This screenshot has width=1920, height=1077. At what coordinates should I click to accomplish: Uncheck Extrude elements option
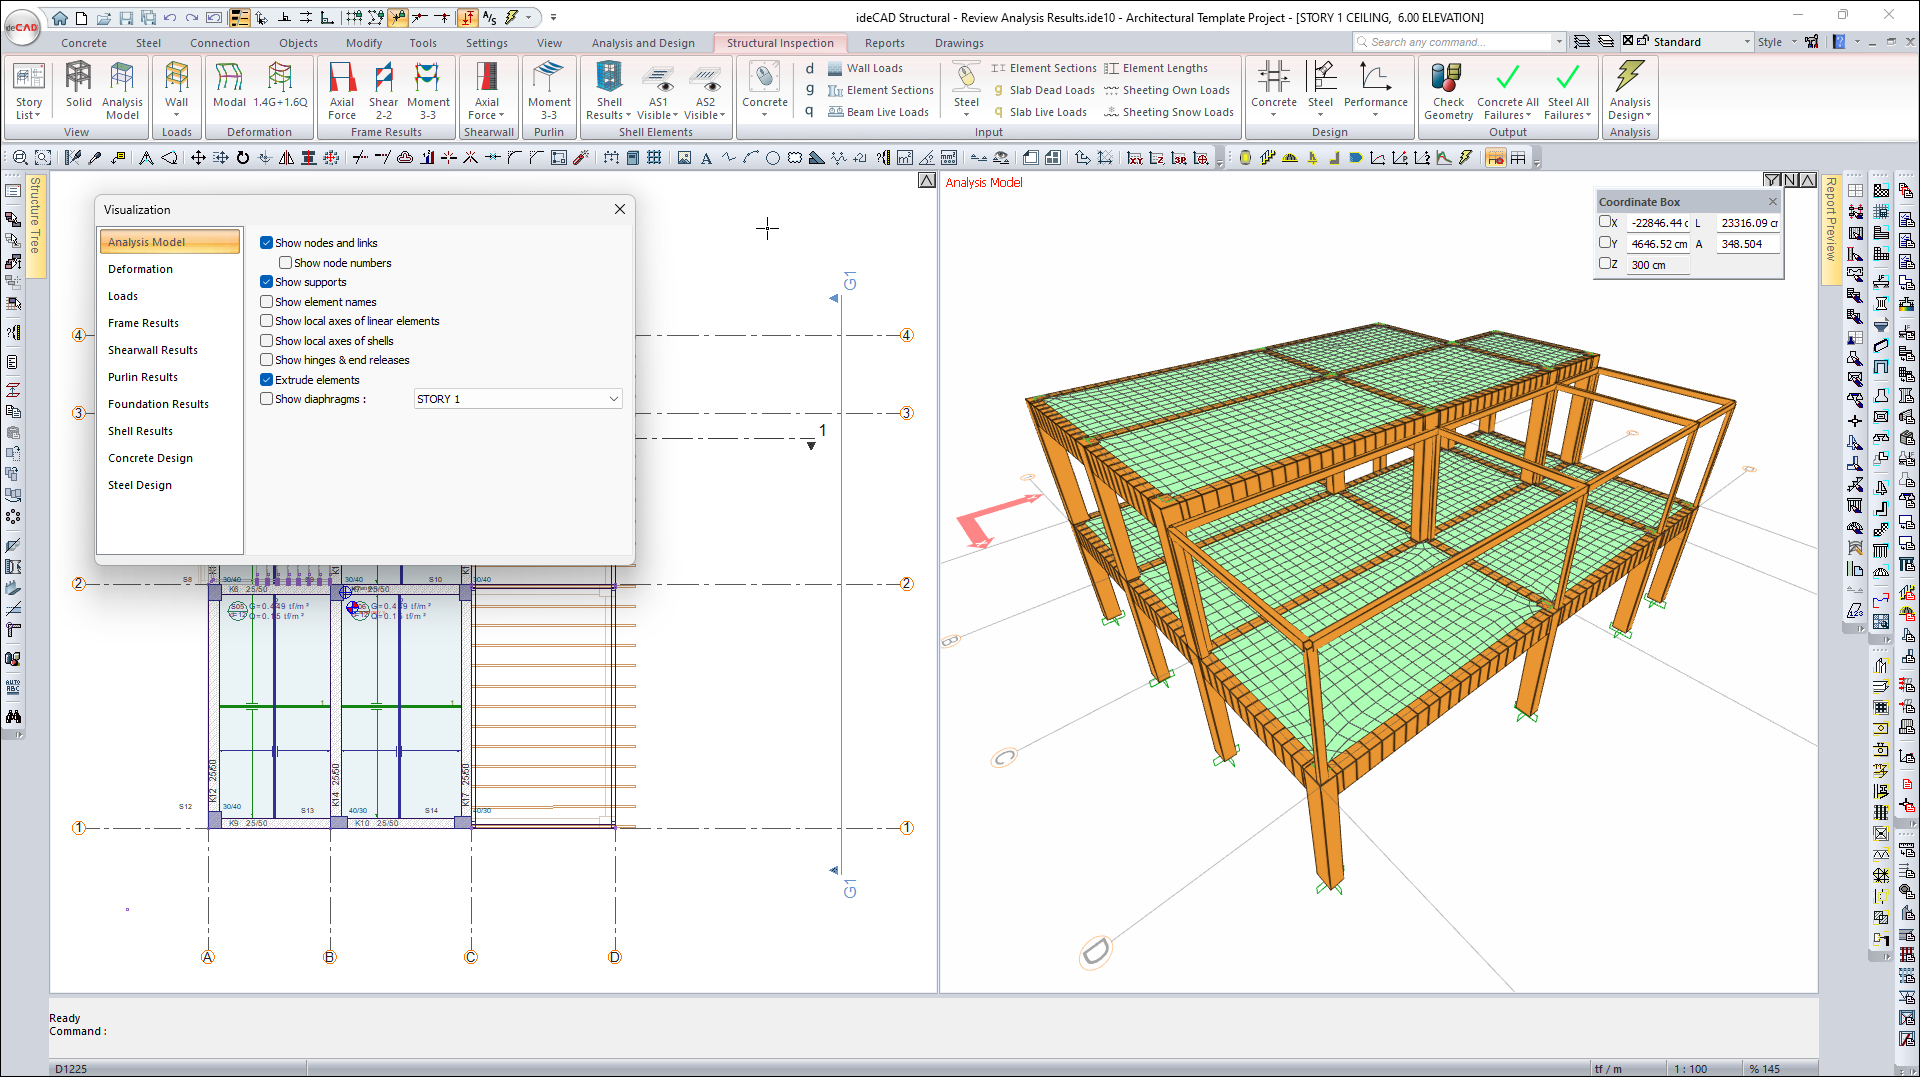tap(267, 380)
